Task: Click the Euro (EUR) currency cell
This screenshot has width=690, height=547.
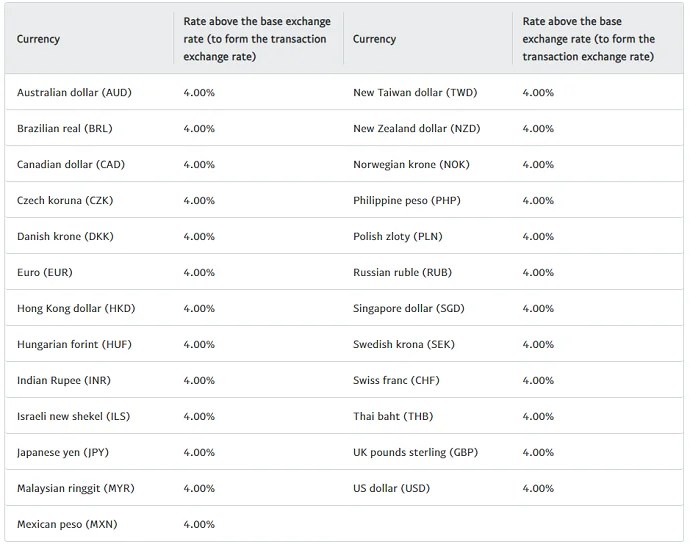Action: coord(45,273)
